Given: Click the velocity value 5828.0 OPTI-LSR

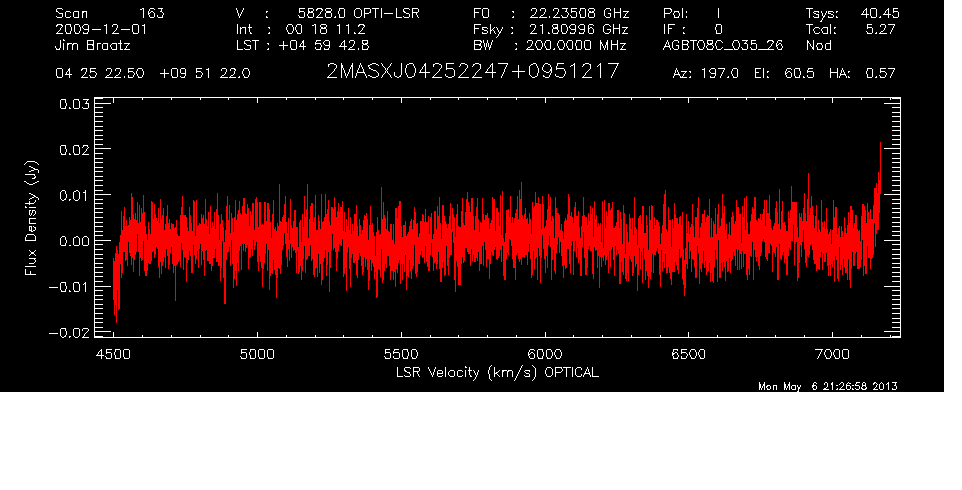Looking at the screenshot, I should (x=358, y=13).
